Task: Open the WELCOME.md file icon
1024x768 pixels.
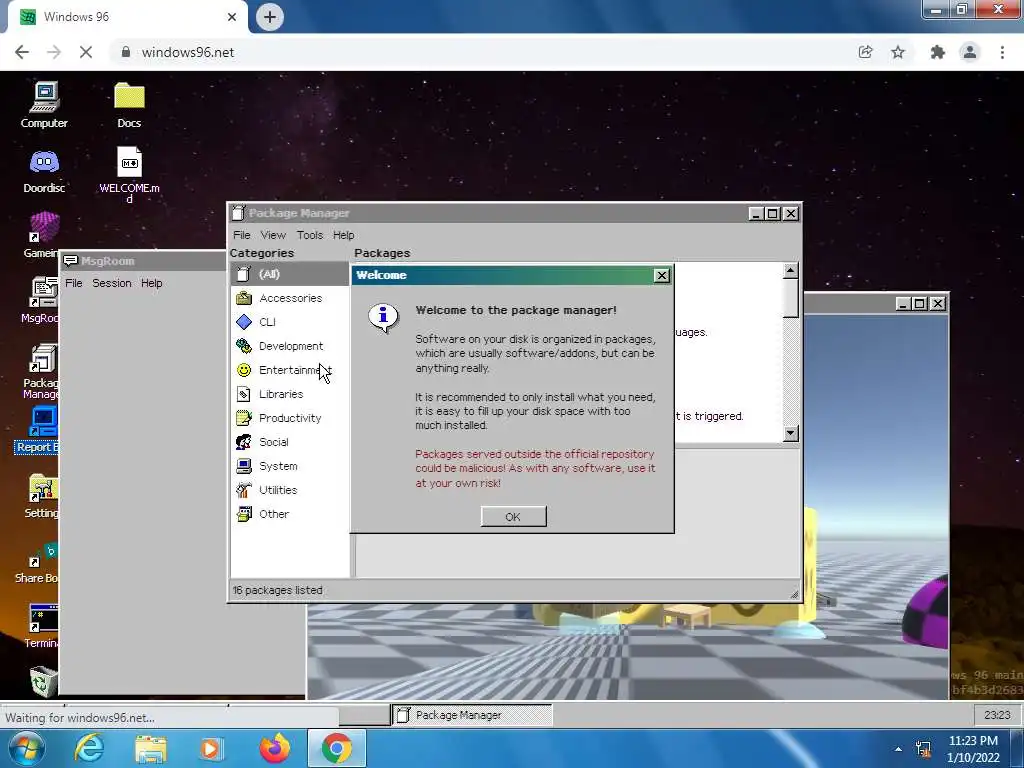Action: click(x=129, y=174)
